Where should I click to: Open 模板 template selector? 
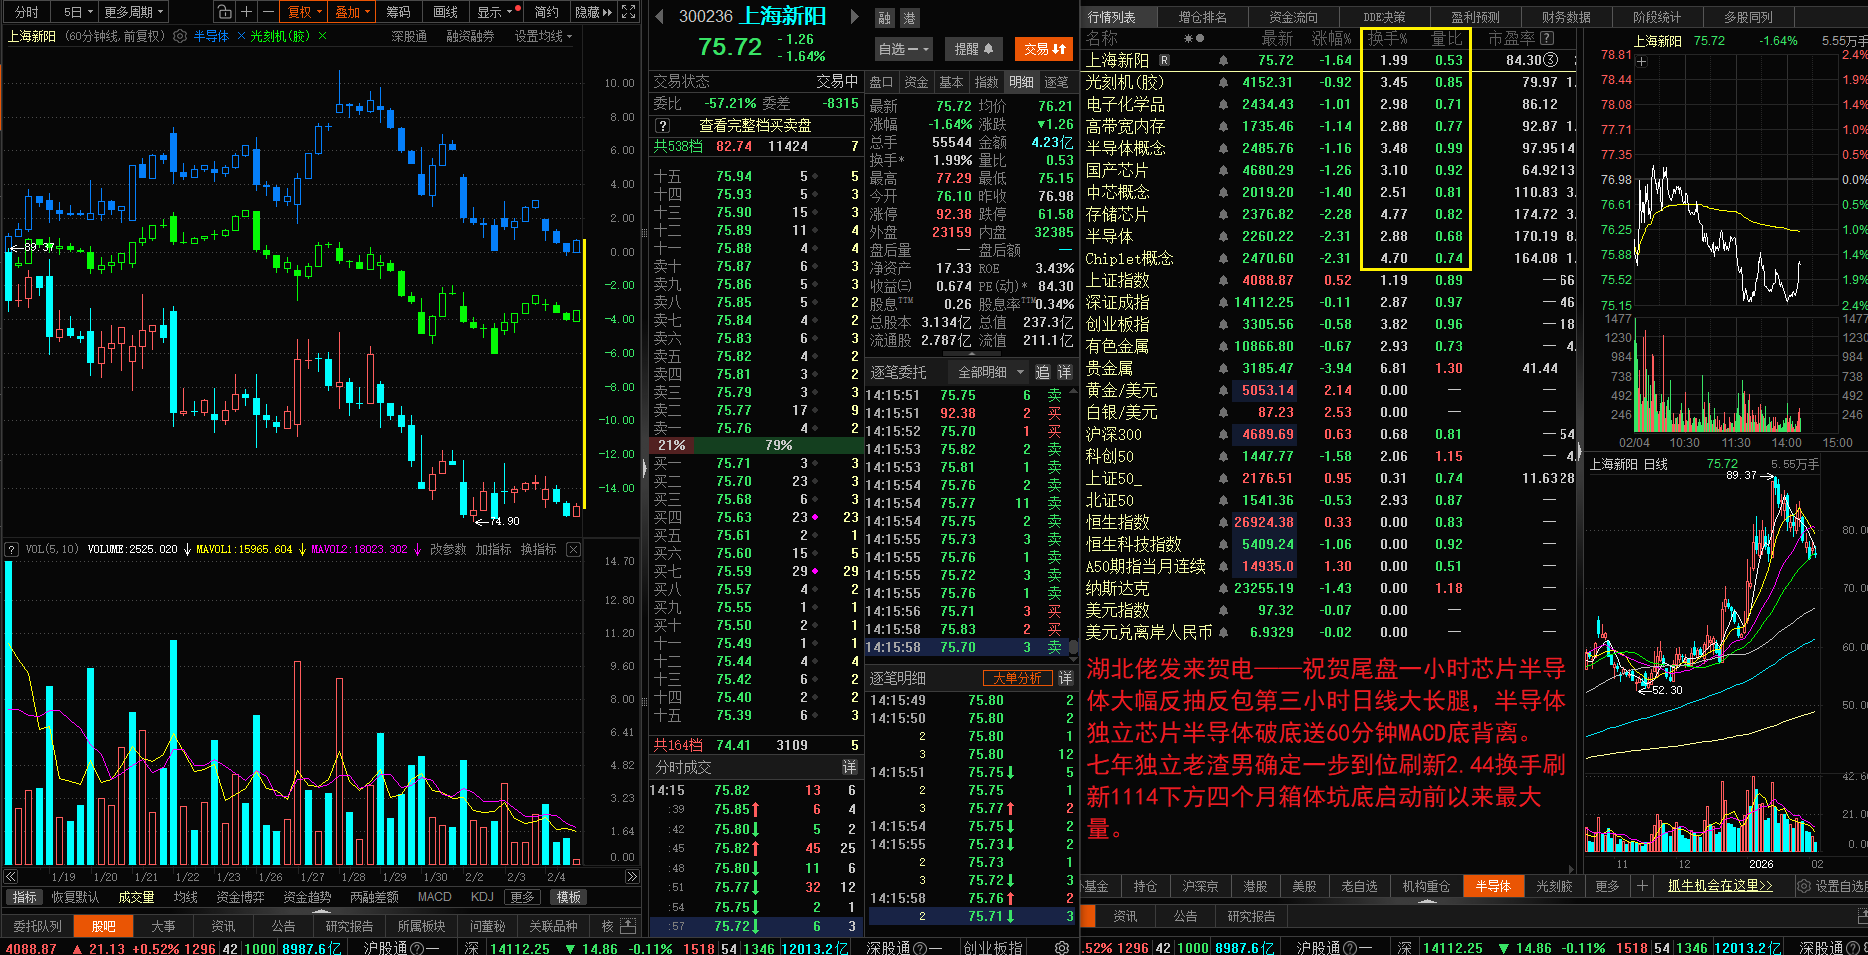pos(569,897)
